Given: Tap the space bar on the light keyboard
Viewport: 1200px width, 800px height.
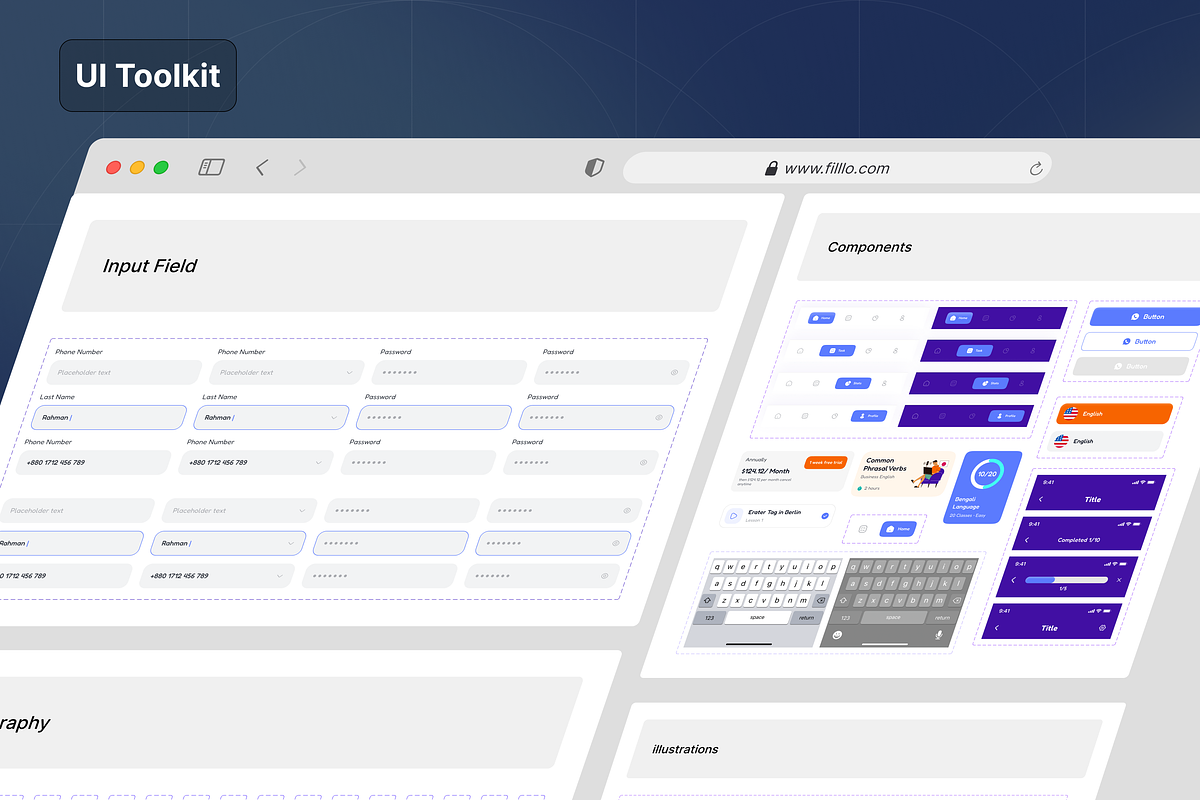Looking at the screenshot, I should point(757,617).
